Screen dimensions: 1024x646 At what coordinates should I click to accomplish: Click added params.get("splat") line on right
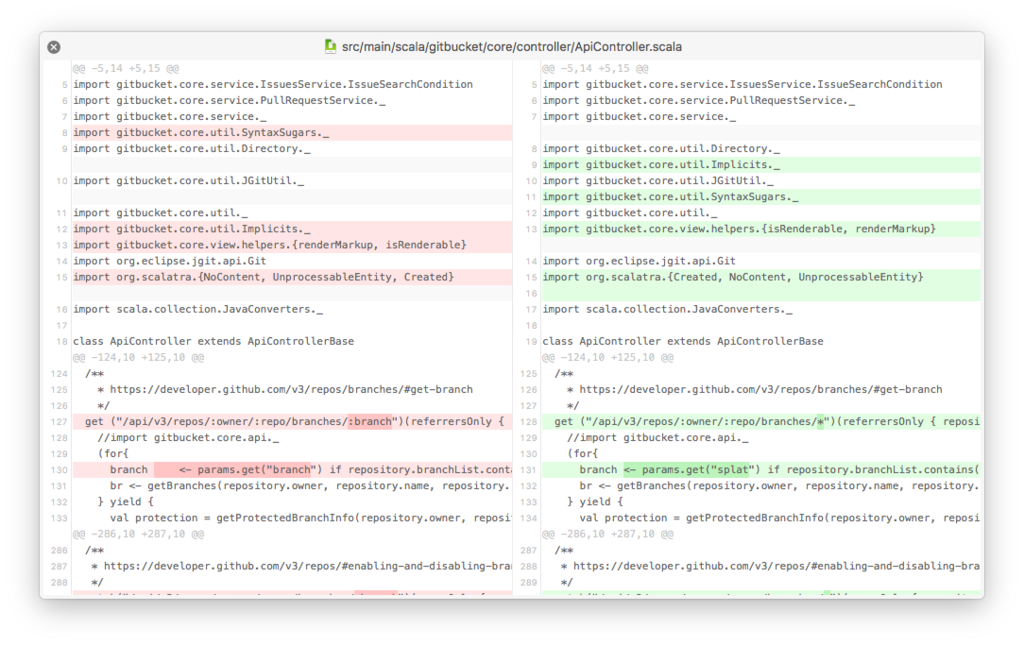(761, 470)
